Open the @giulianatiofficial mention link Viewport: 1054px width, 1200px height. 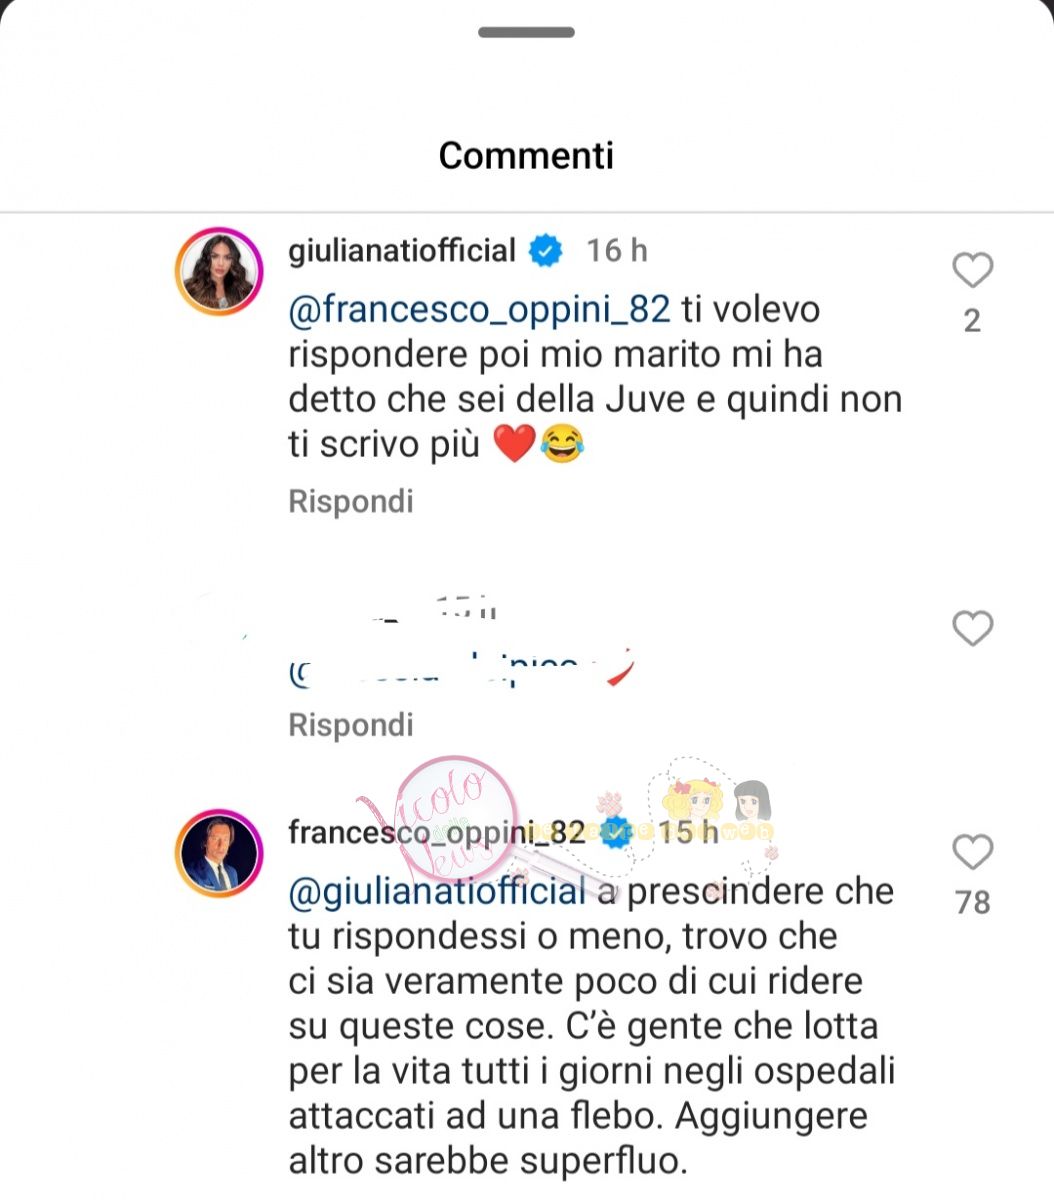click(437, 892)
